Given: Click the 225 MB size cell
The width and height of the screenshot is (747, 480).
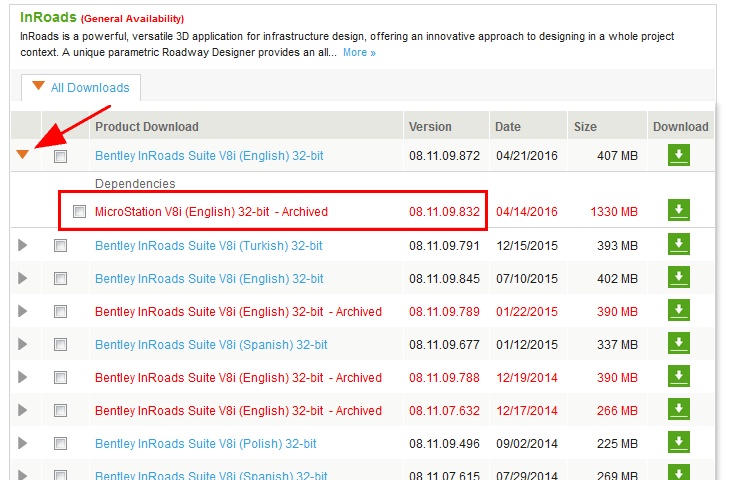Looking at the screenshot, I should click(617, 444).
